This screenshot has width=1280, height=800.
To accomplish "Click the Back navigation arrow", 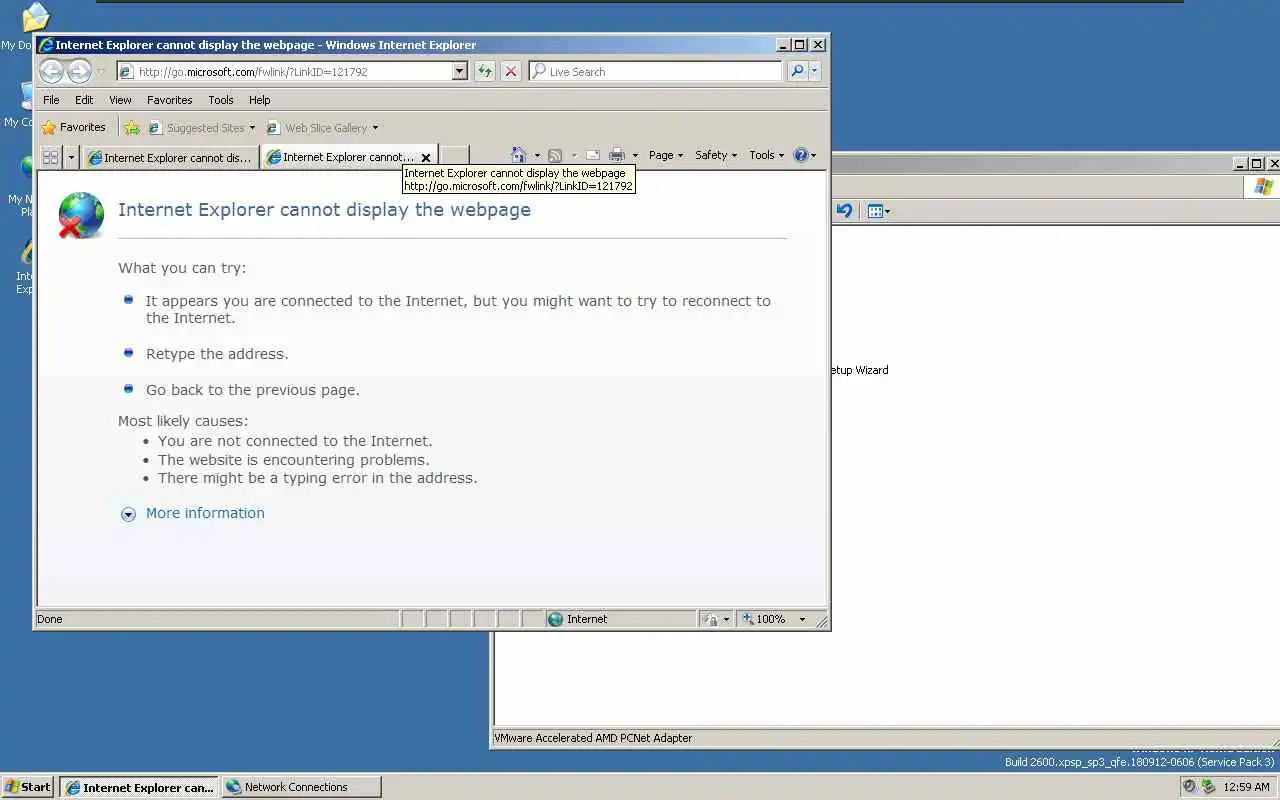I will tap(52, 71).
